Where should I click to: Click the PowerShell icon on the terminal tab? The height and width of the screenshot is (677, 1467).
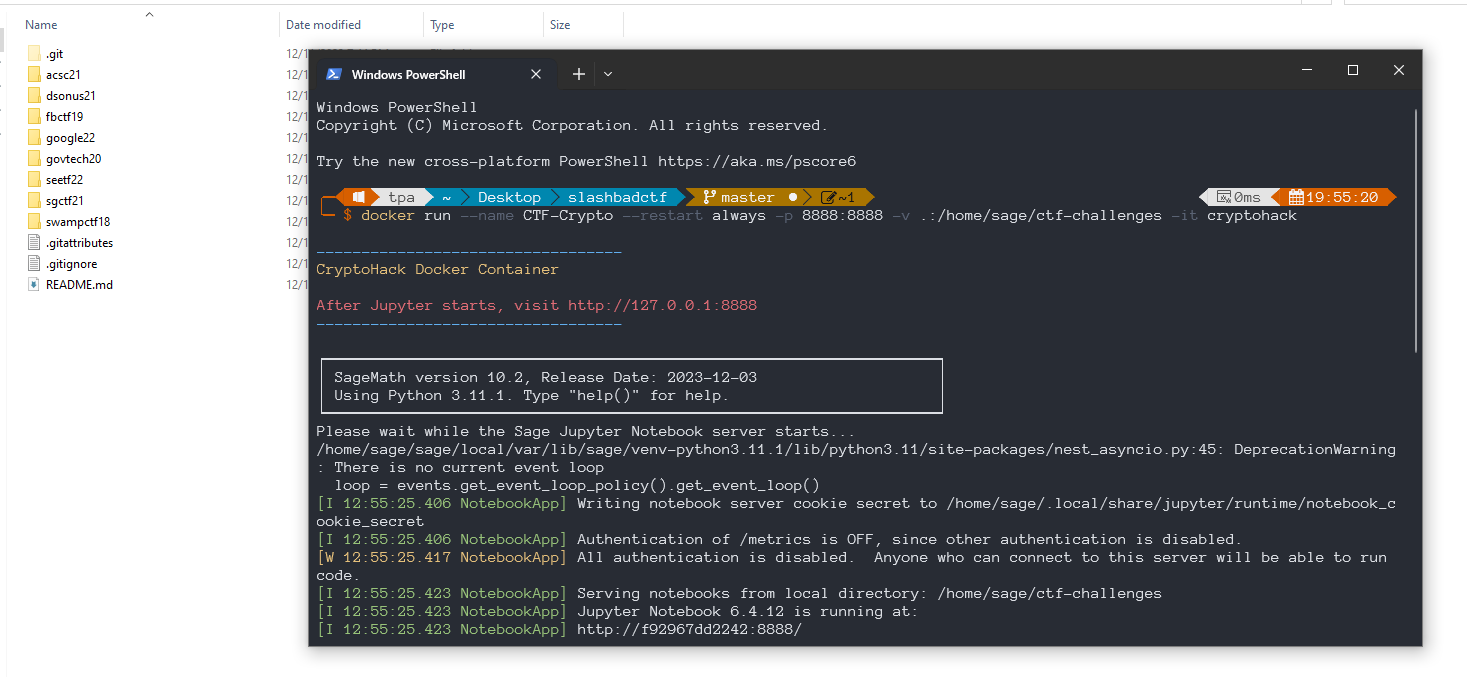point(334,74)
